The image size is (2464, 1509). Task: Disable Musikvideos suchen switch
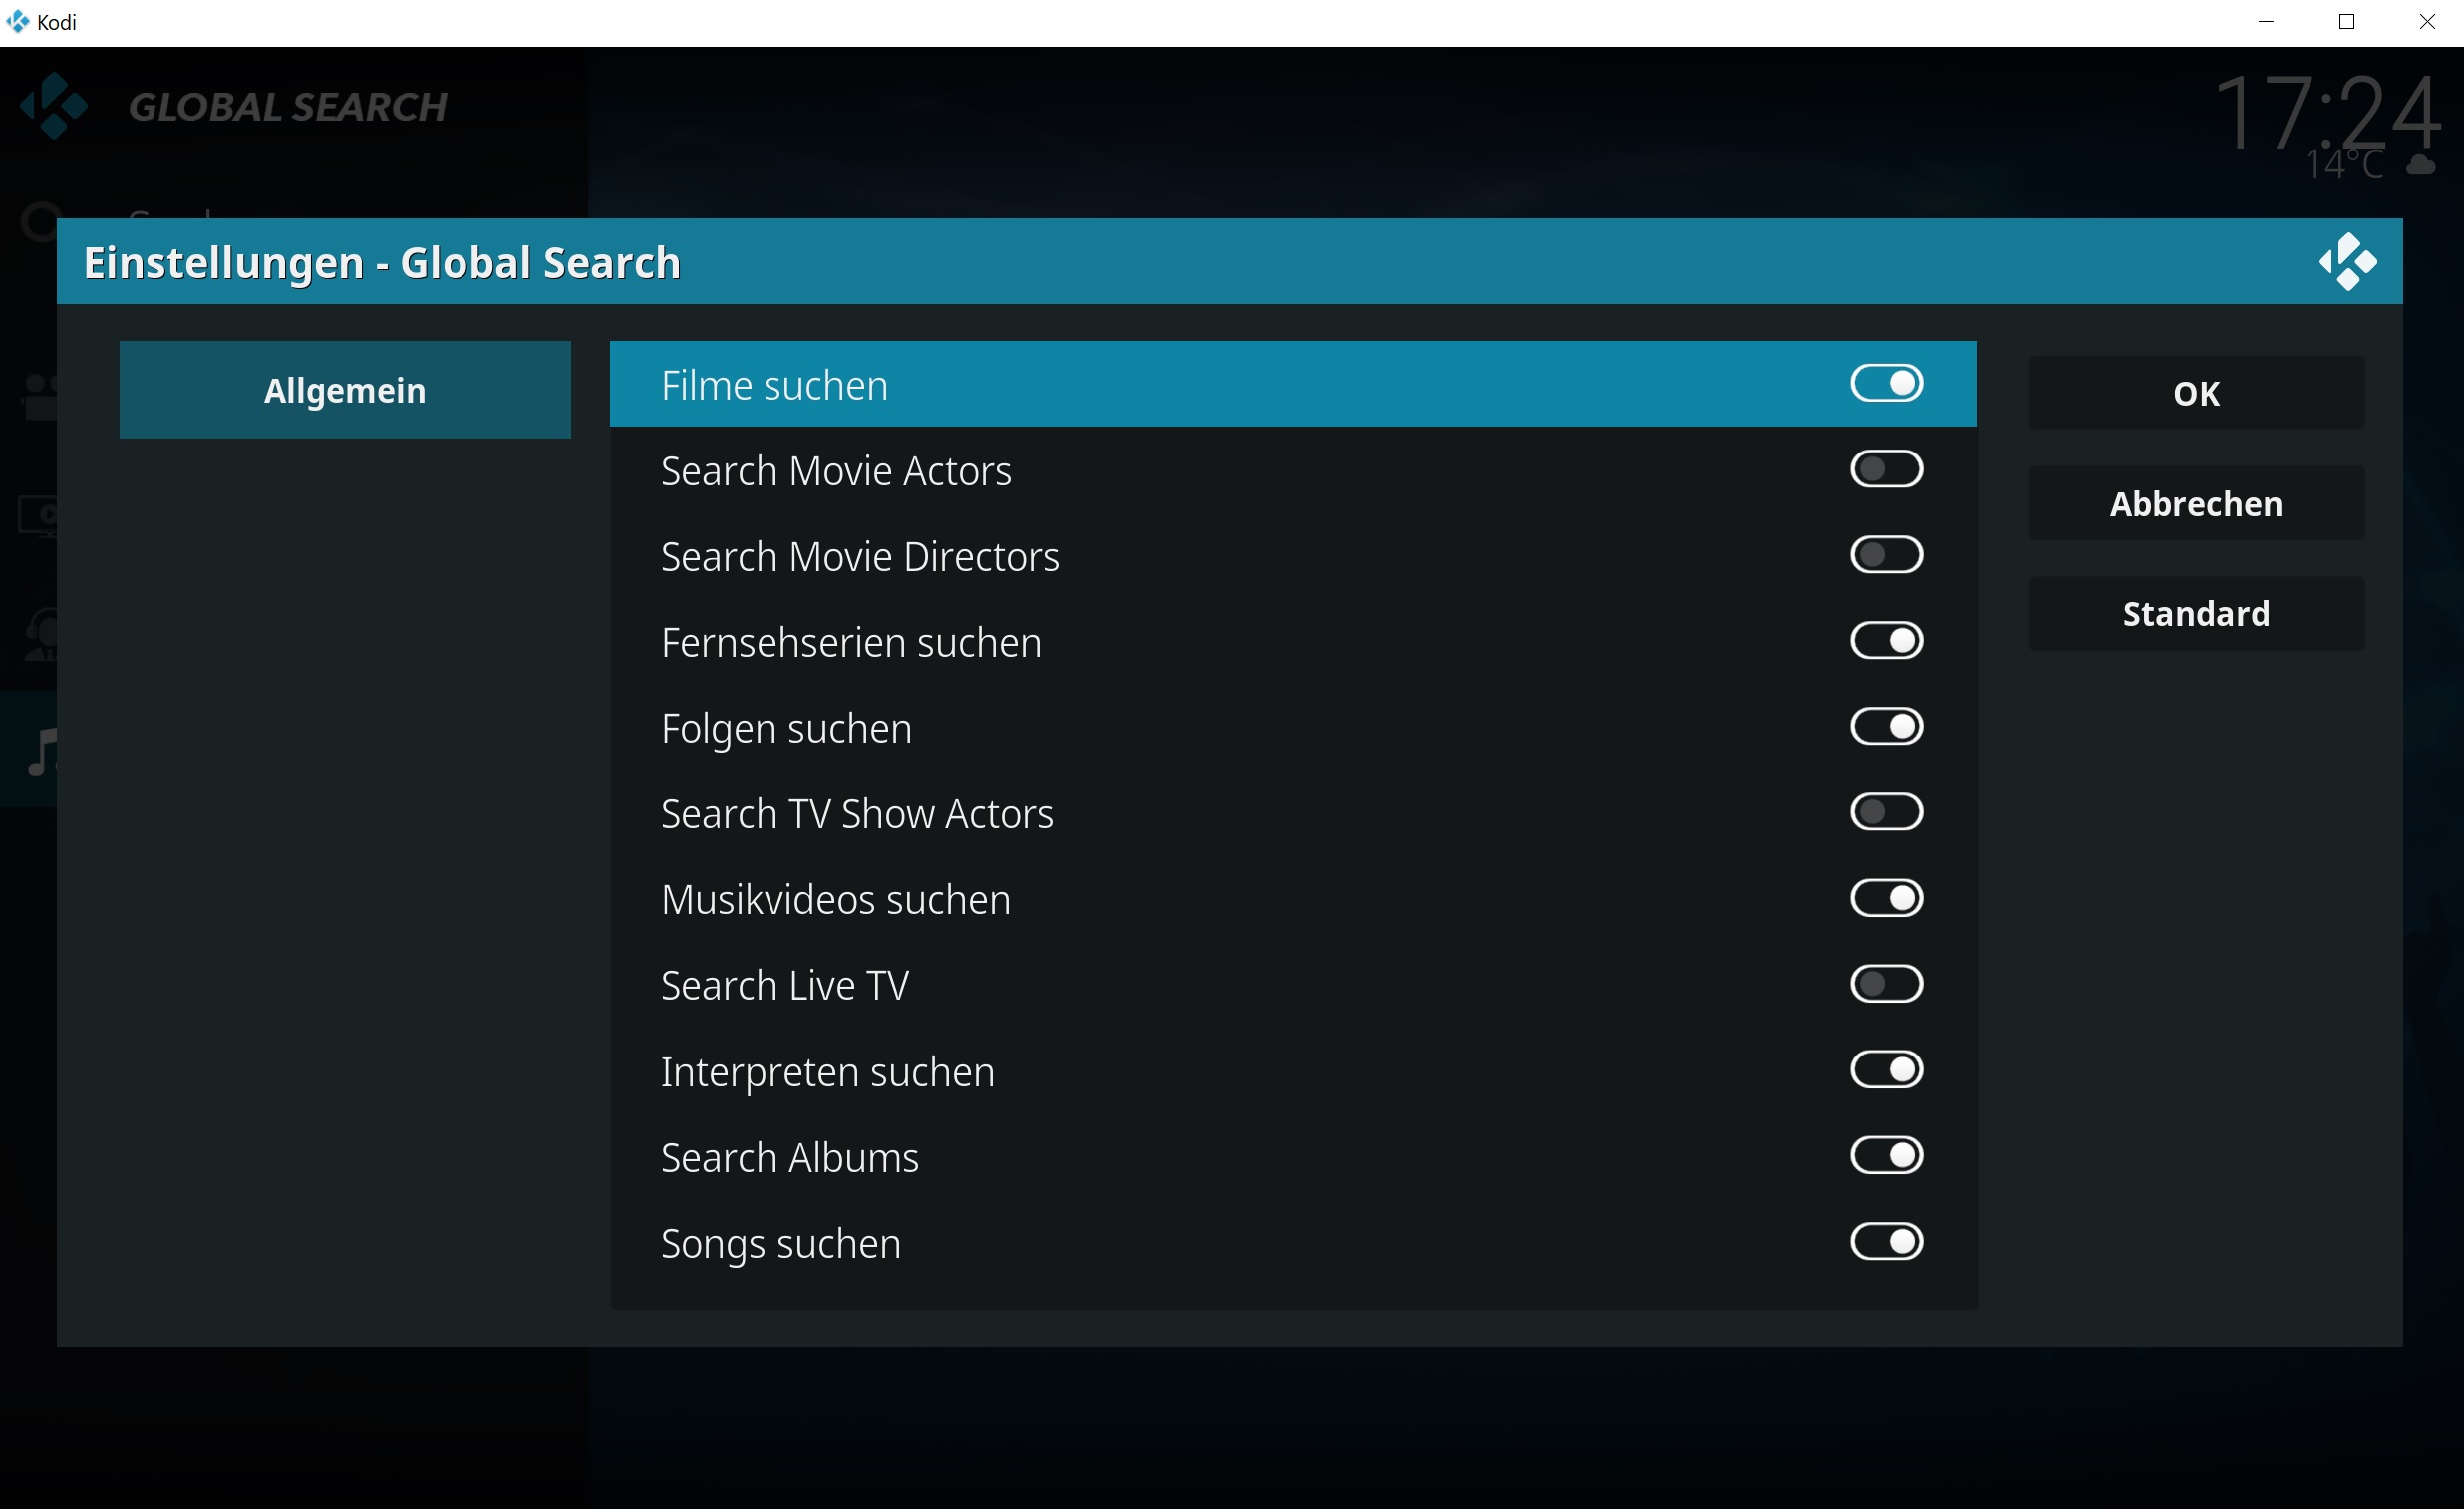coord(1886,898)
